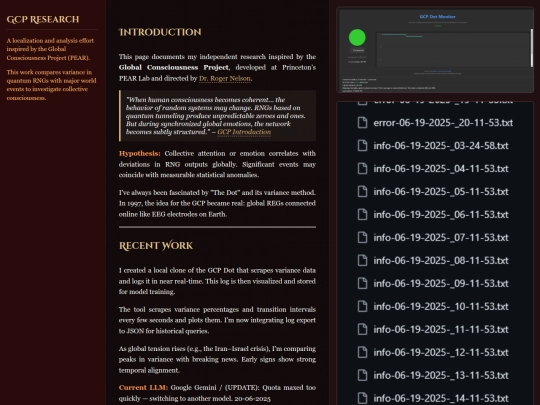Viewport: 540px width, 405px height.
Task: Click the Introduction heading
Action: (x=160, y=32)
